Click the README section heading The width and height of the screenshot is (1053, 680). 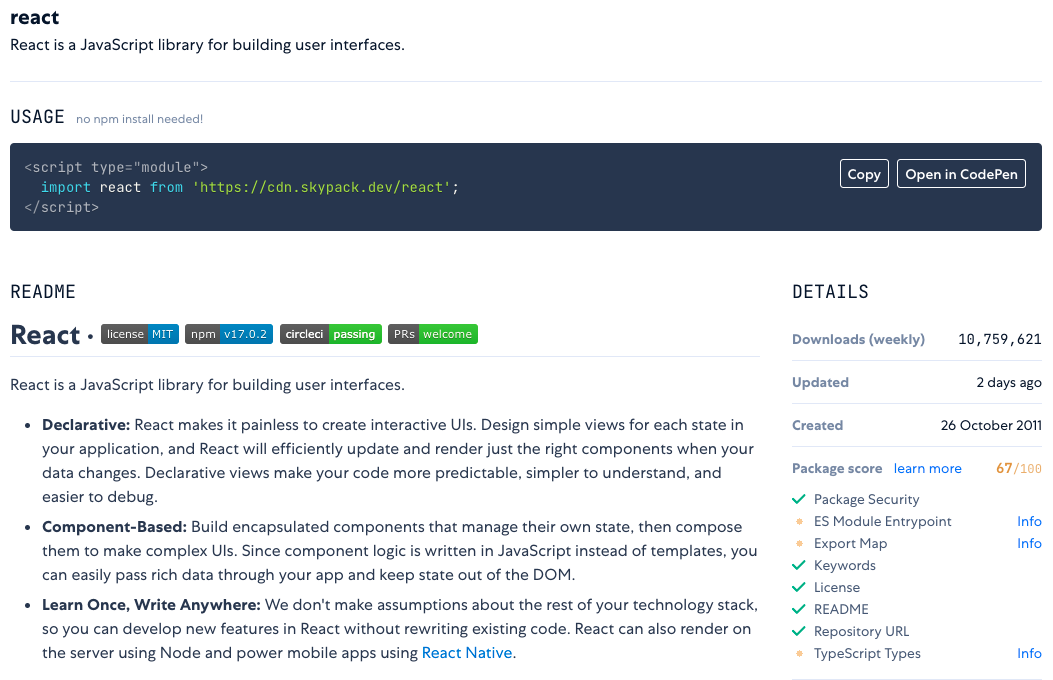(x=43, y=292)
